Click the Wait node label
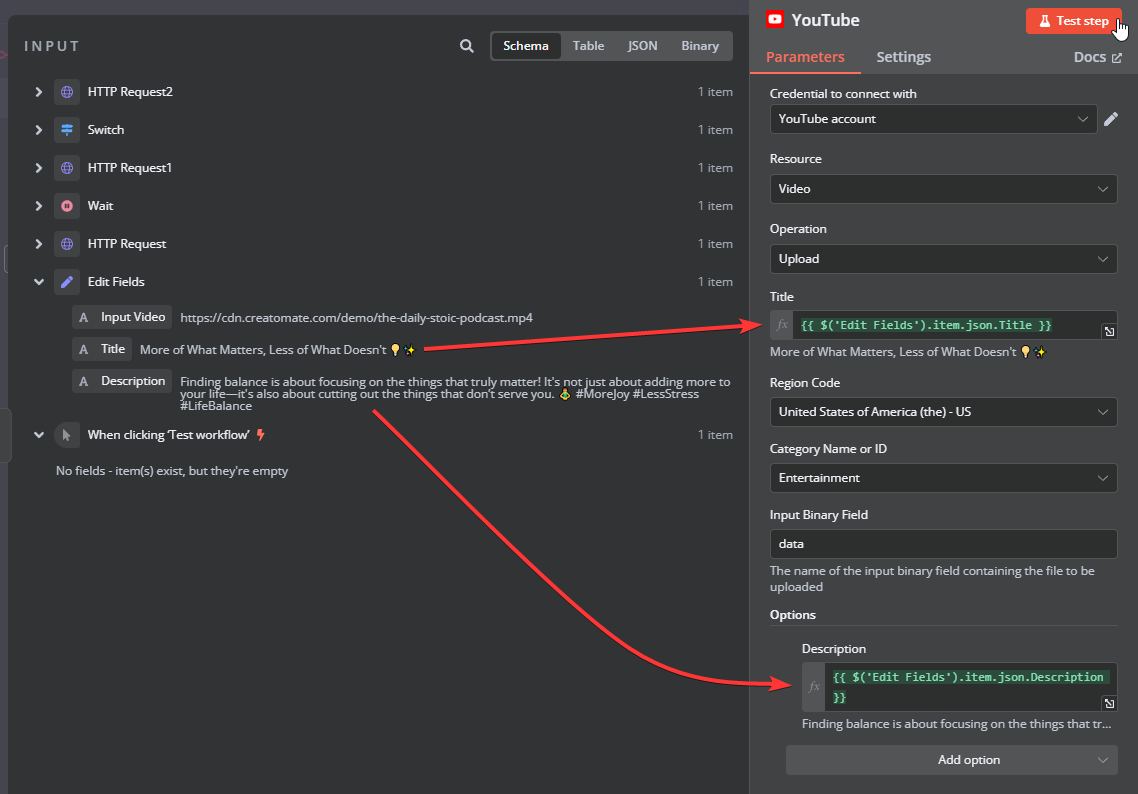 (100, 206)
